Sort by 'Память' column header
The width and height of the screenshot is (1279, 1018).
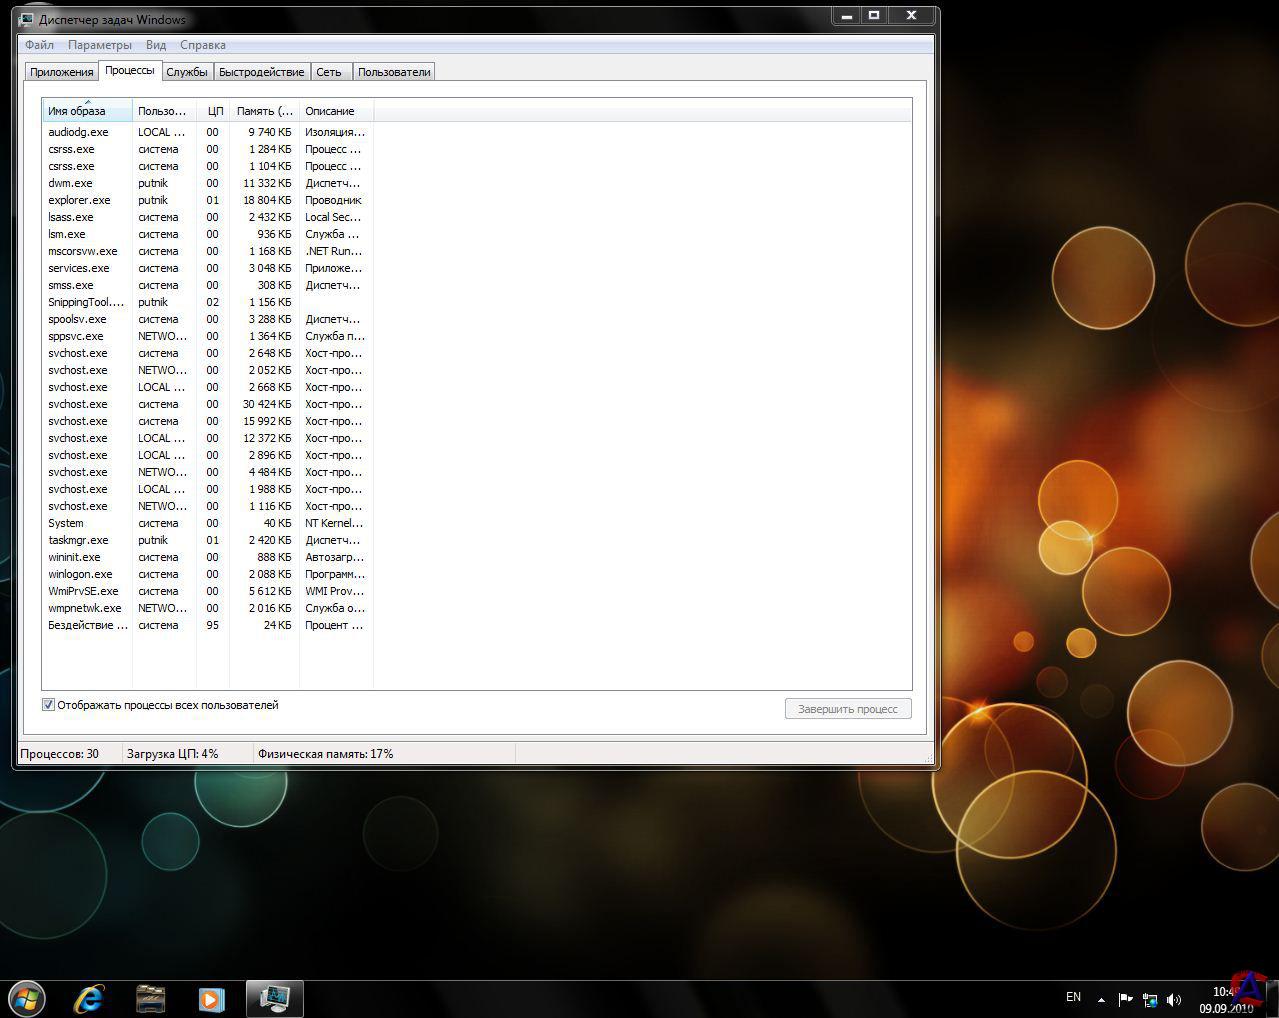pyautogui.click(x=264, y=111)
